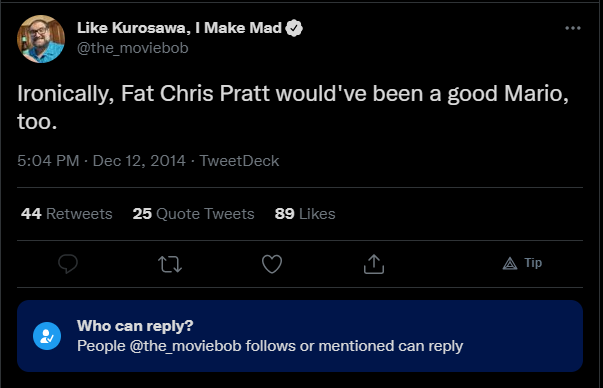Click the Tip label text
603x388 pixels.
pyautogui.click(x=533, y=263)
